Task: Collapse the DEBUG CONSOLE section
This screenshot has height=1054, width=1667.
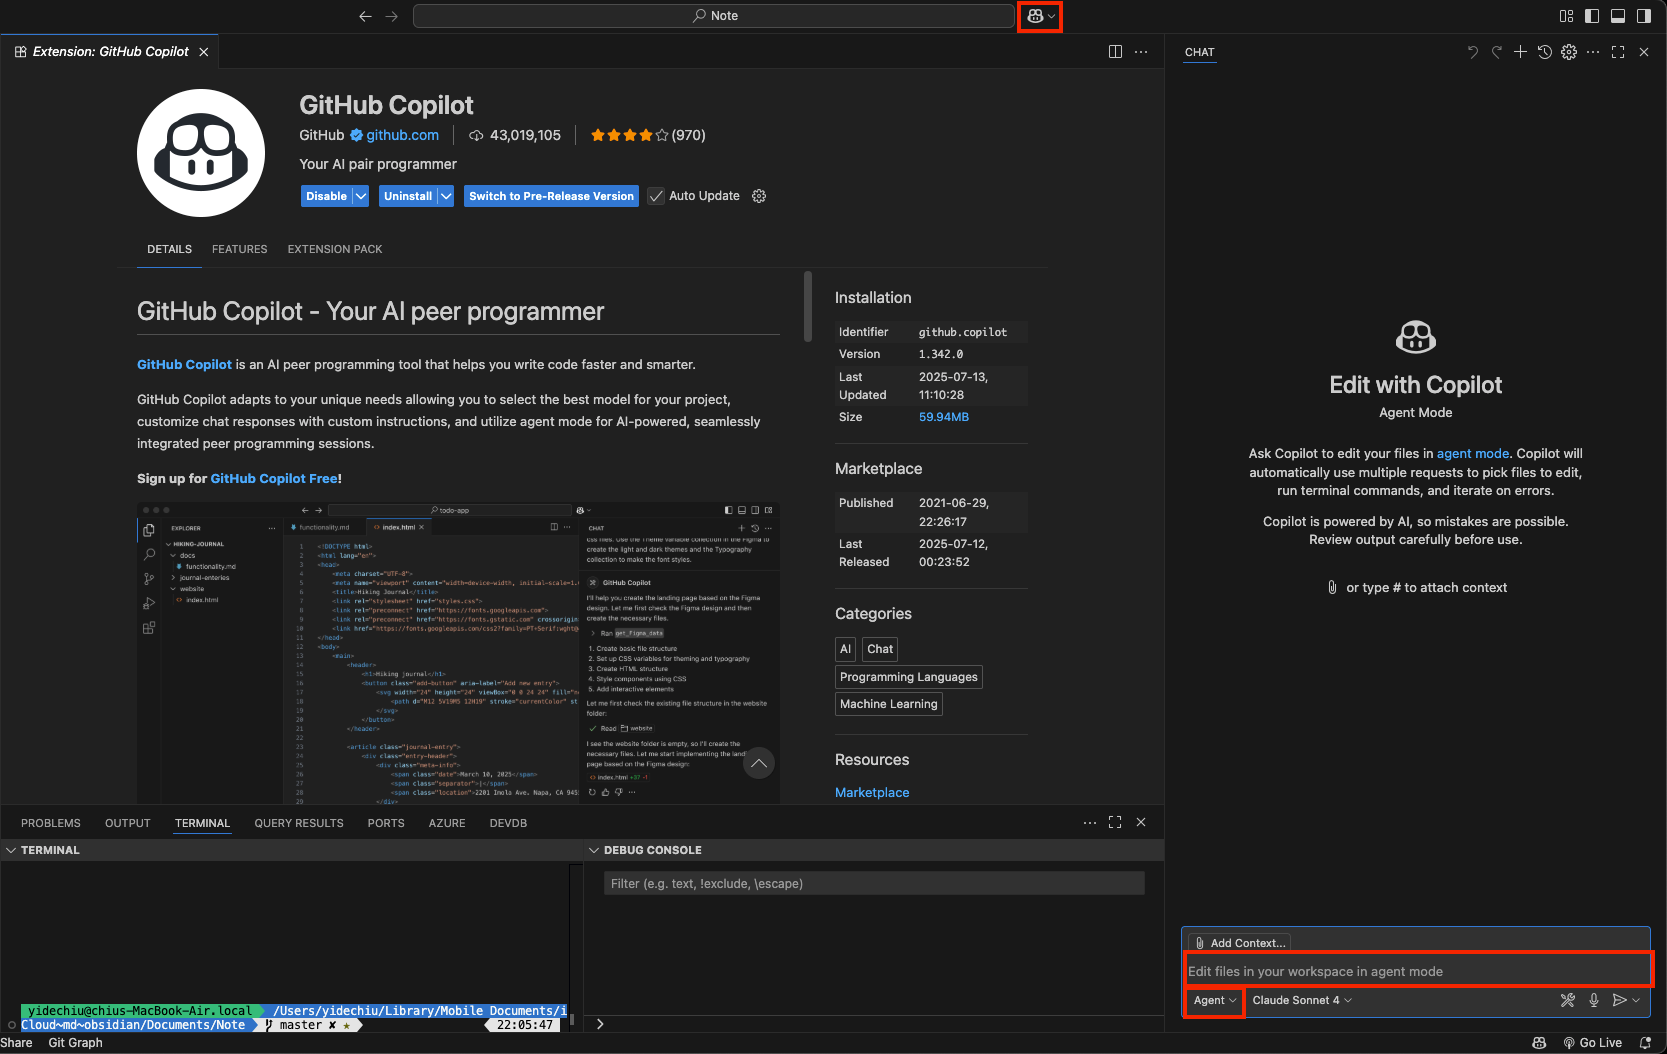Action: 594,850
